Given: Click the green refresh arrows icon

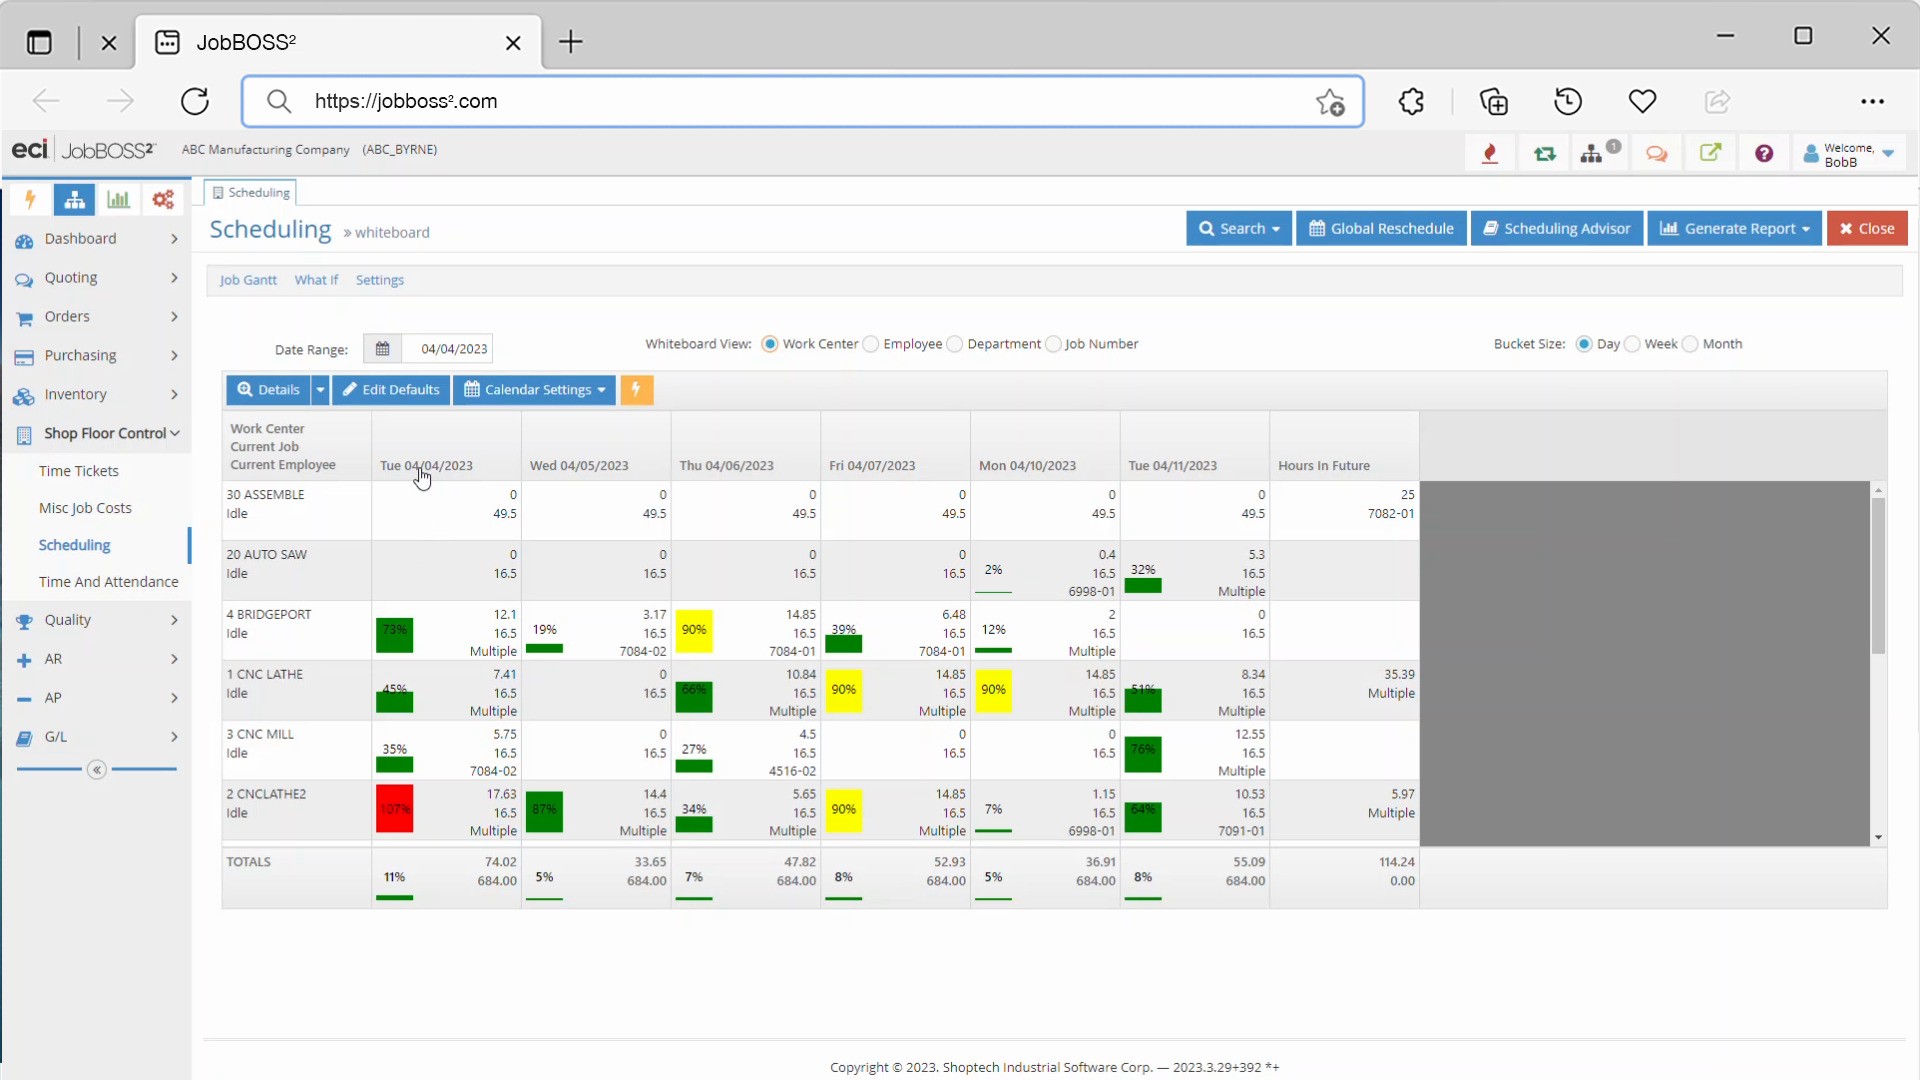Looking at the screenshot, I should 1544,153.
